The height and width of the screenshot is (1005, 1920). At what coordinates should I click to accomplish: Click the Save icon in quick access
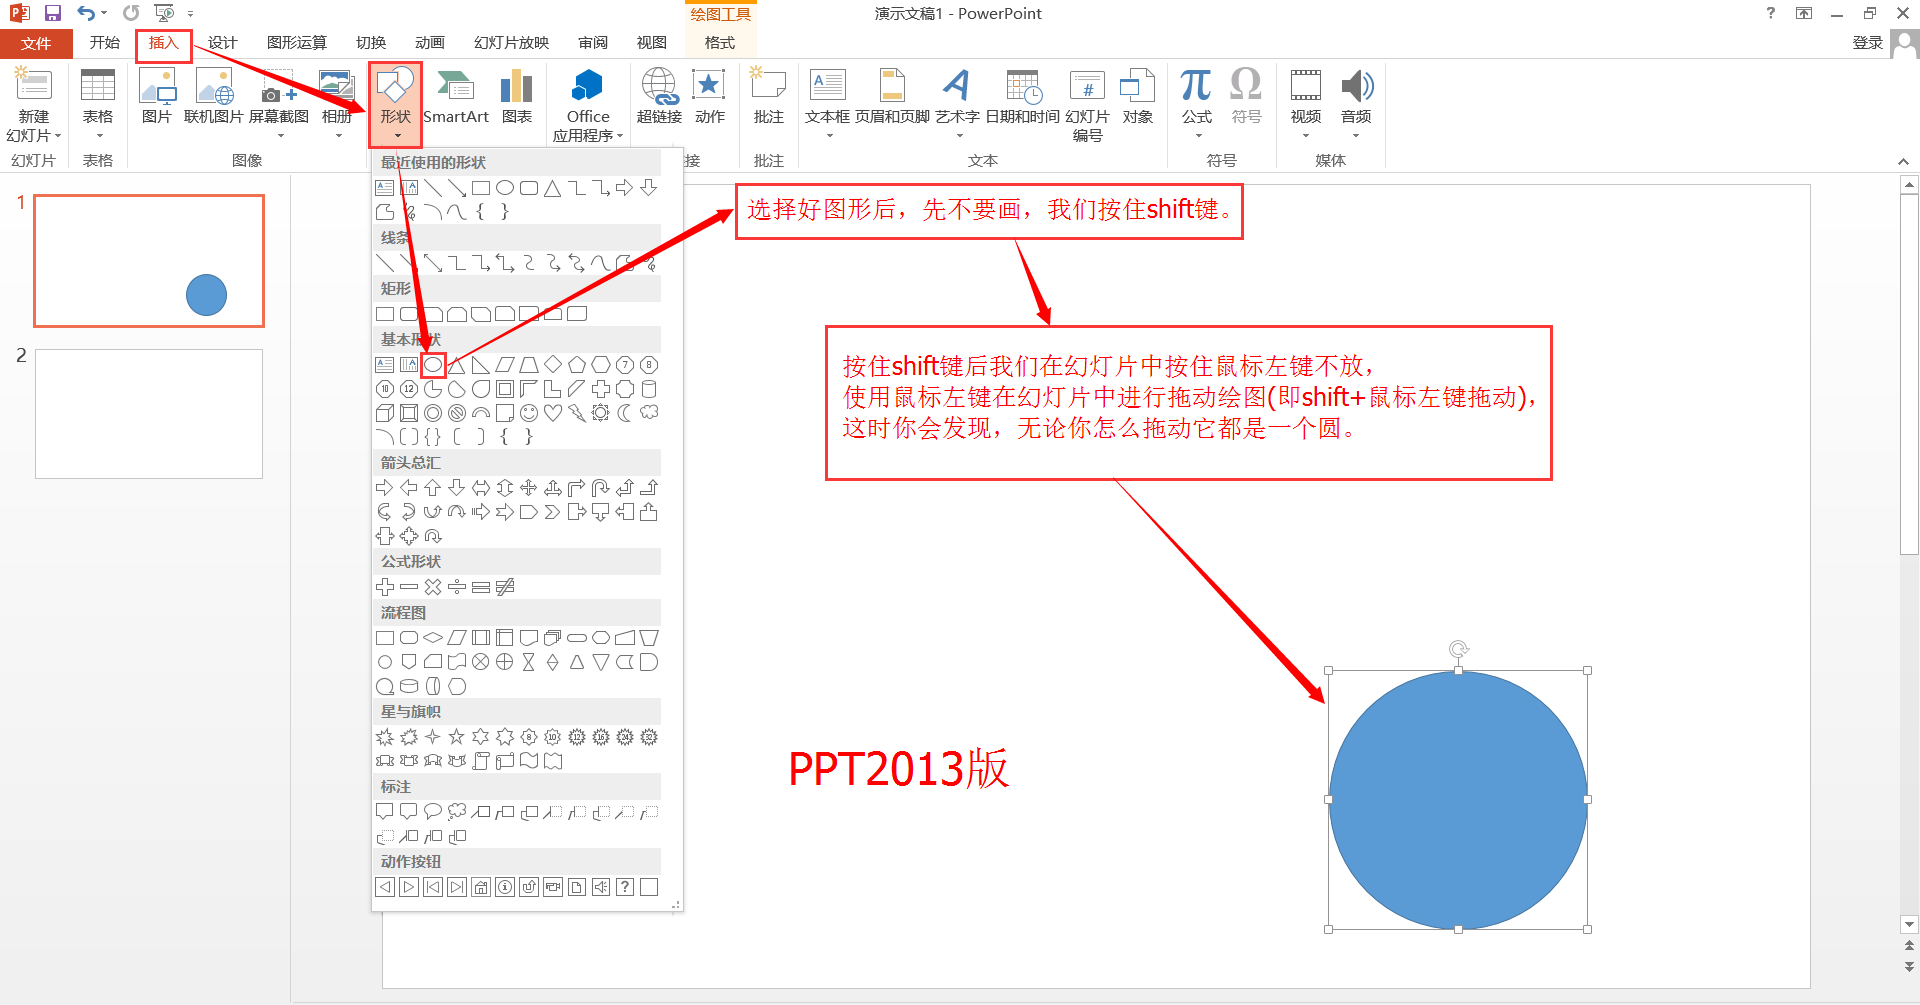(53, 13)
